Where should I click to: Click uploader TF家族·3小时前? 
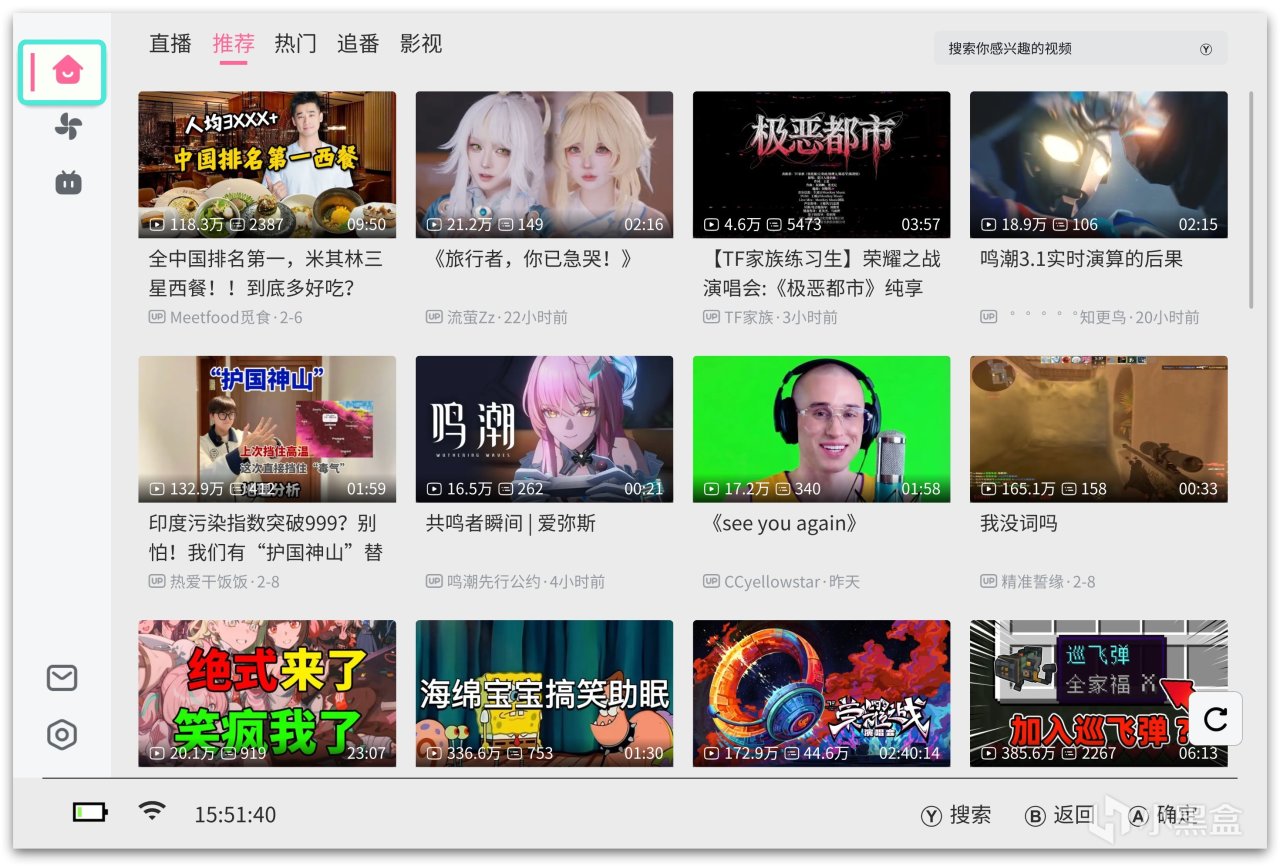click(781, 317)
